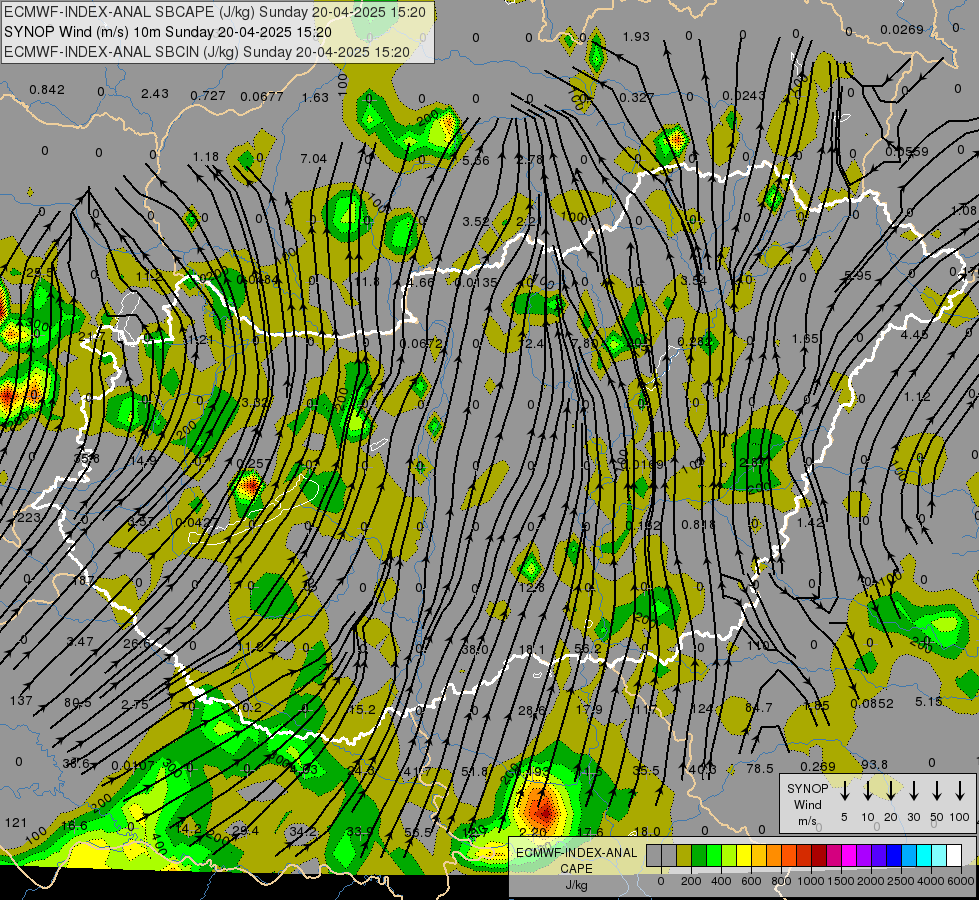Click the 2500 tick label in legend
Screen dimensions: 979x900
point(901,881)
